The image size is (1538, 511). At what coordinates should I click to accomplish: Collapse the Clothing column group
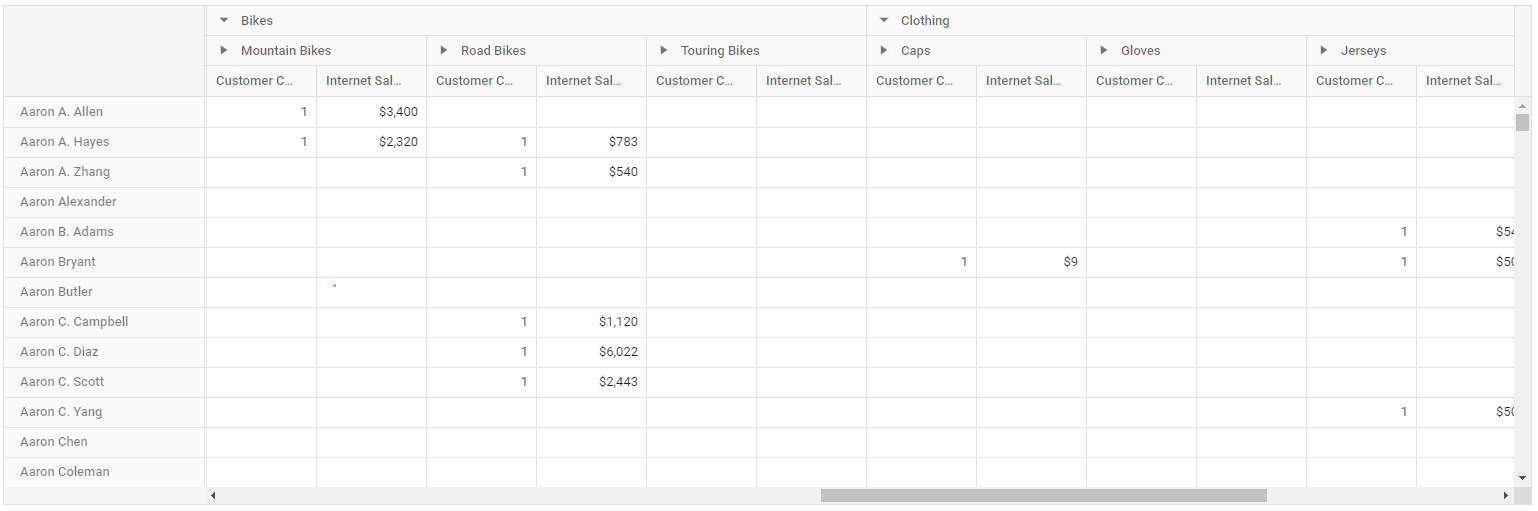884,20
